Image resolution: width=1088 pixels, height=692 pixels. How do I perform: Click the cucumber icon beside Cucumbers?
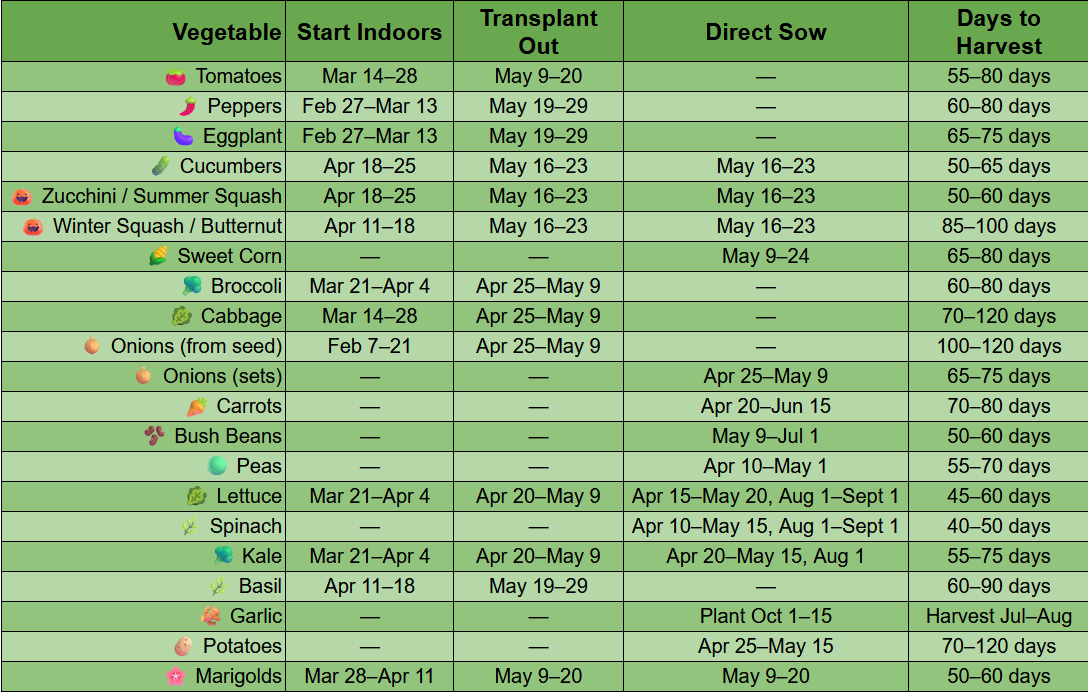[x=160, y=167]
